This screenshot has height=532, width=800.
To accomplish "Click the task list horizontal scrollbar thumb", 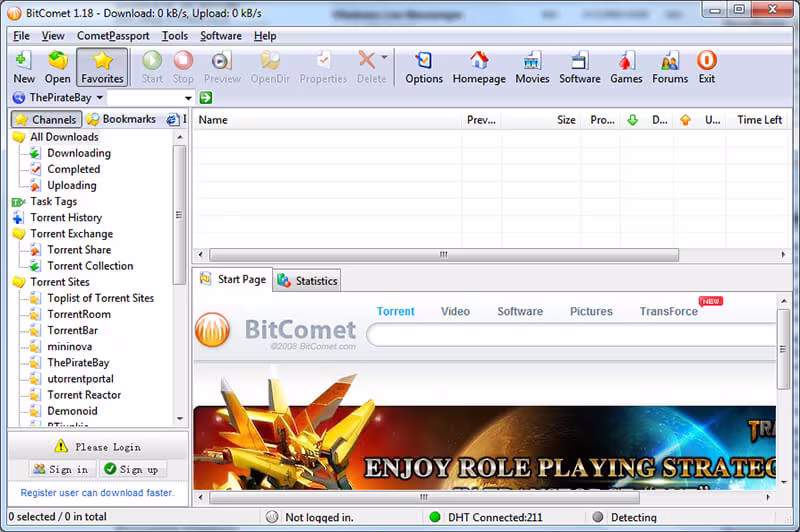I will (444, 254).
